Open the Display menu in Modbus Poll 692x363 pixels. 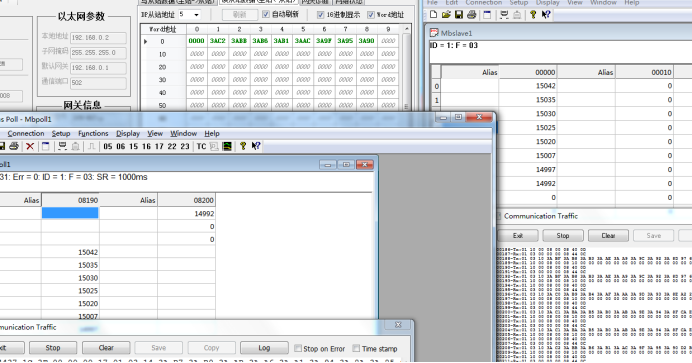click(128, 133)
